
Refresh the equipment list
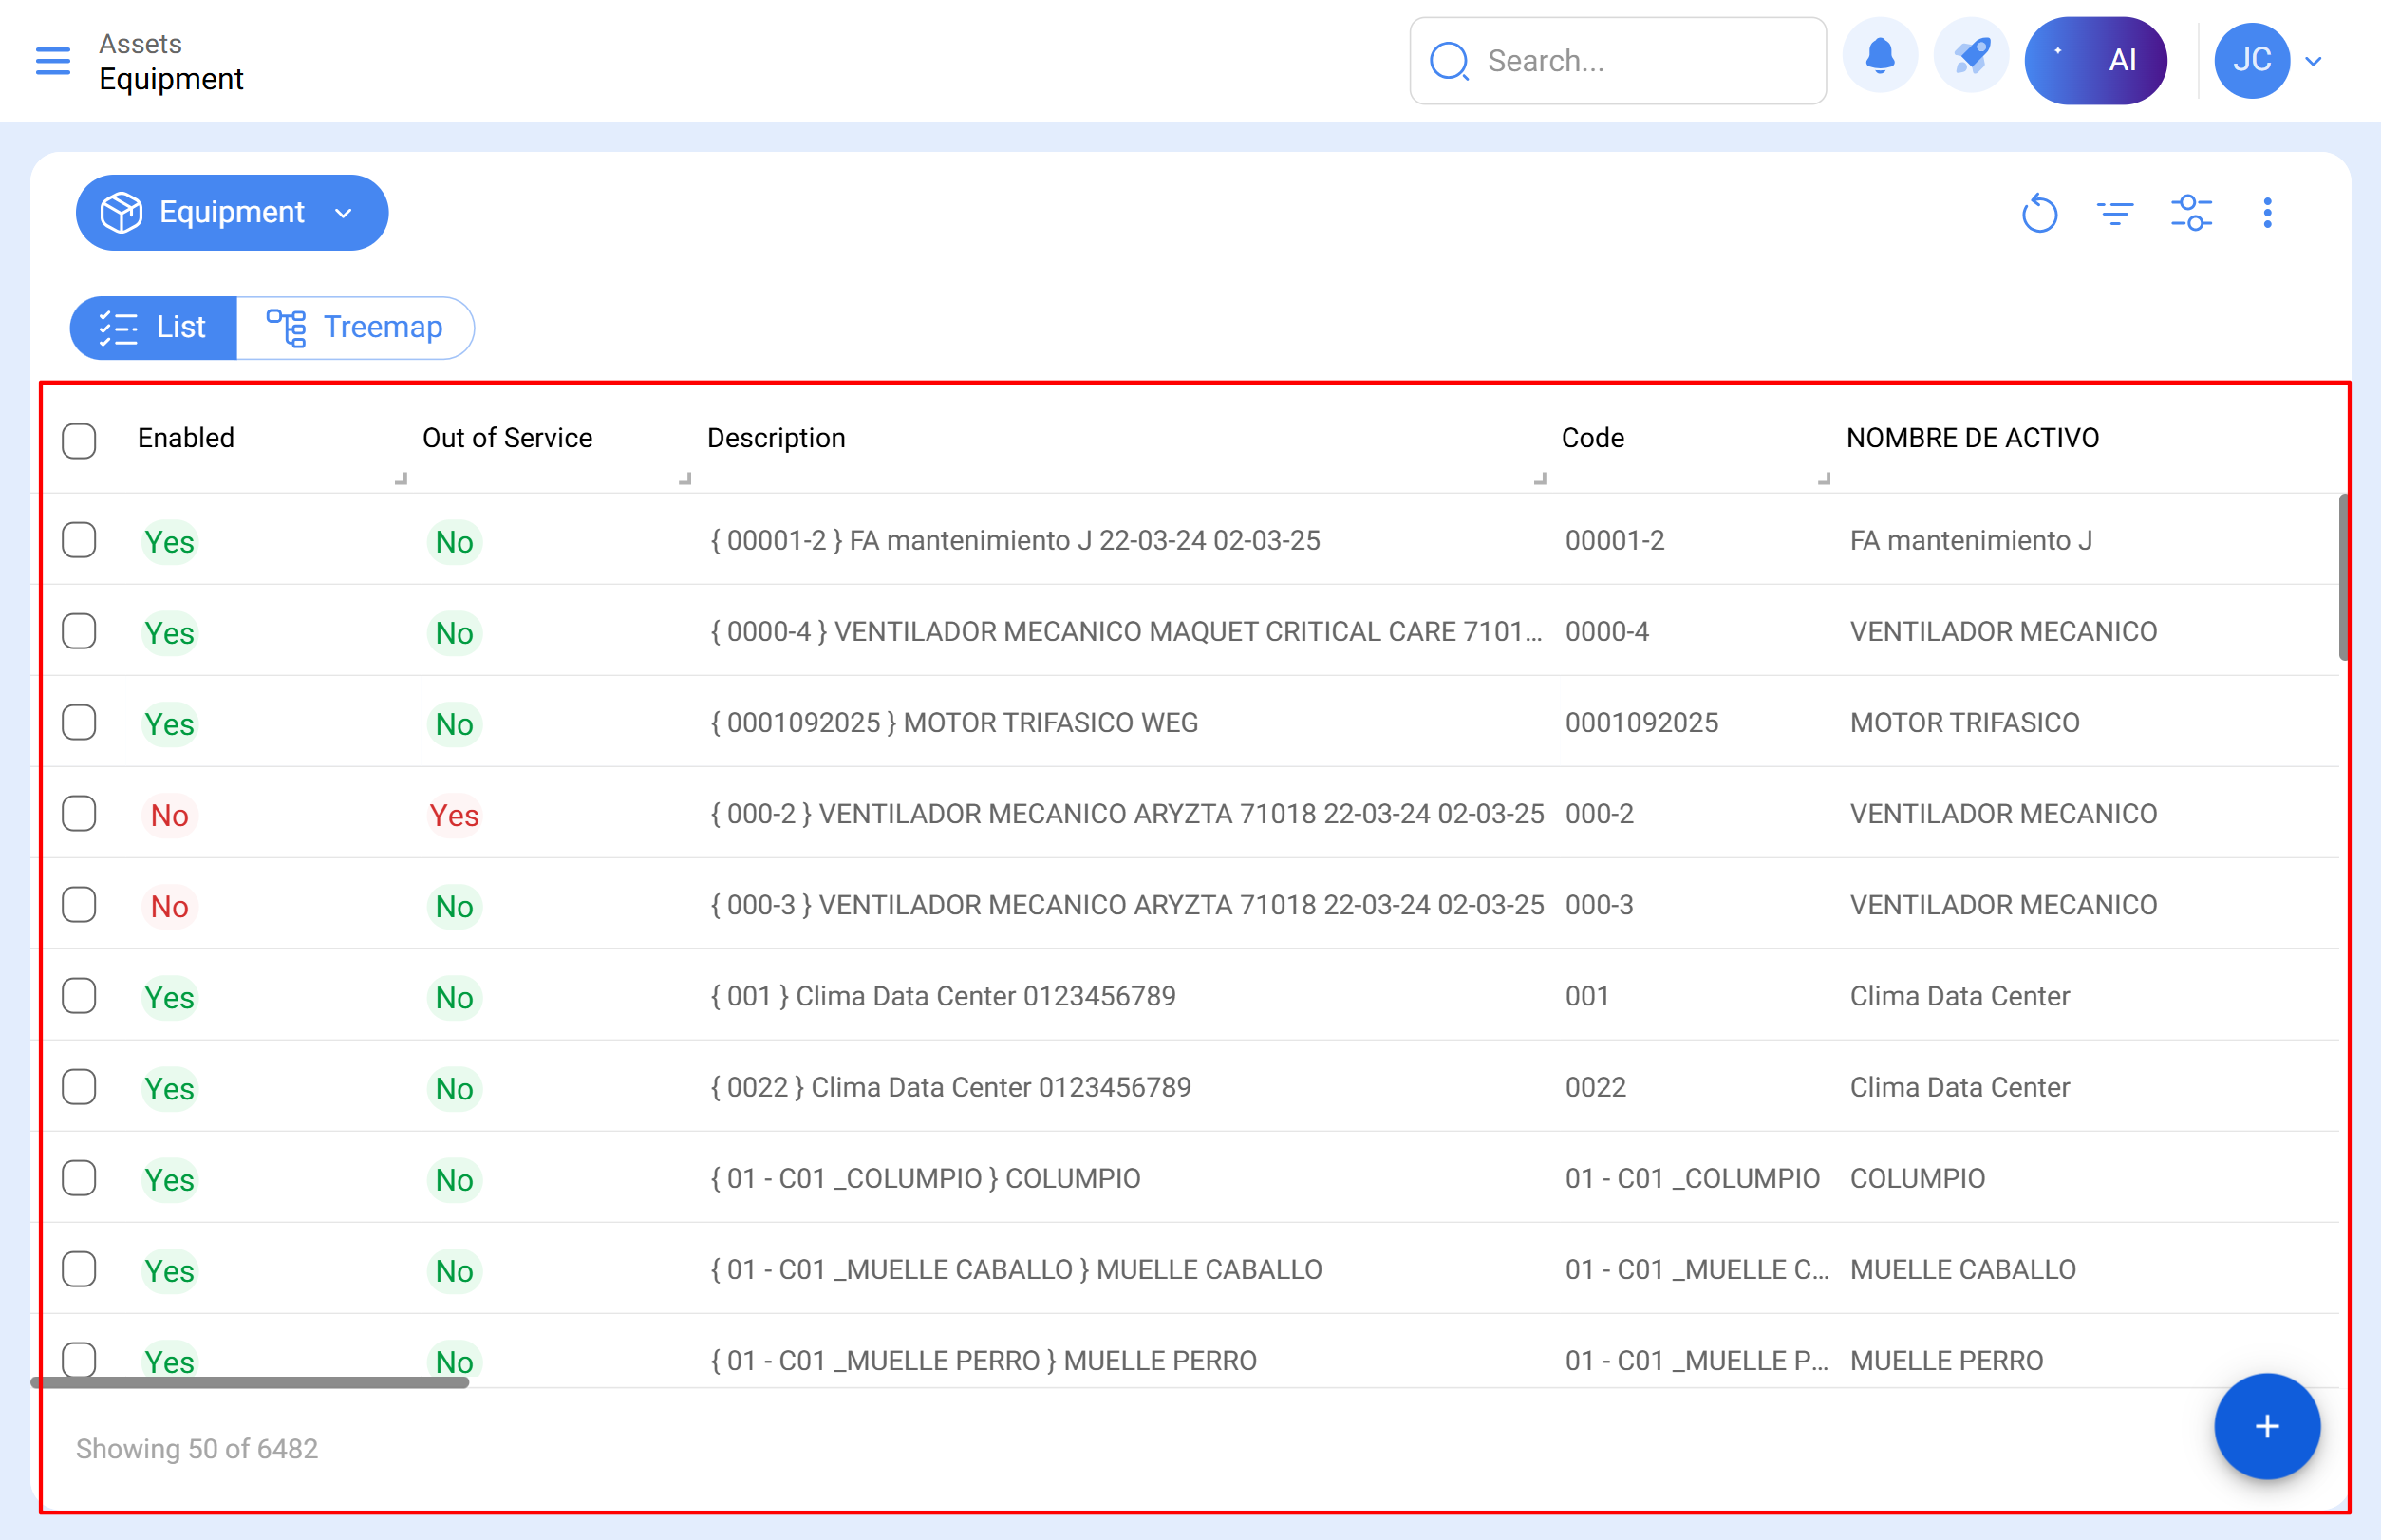click(2039, 213)
